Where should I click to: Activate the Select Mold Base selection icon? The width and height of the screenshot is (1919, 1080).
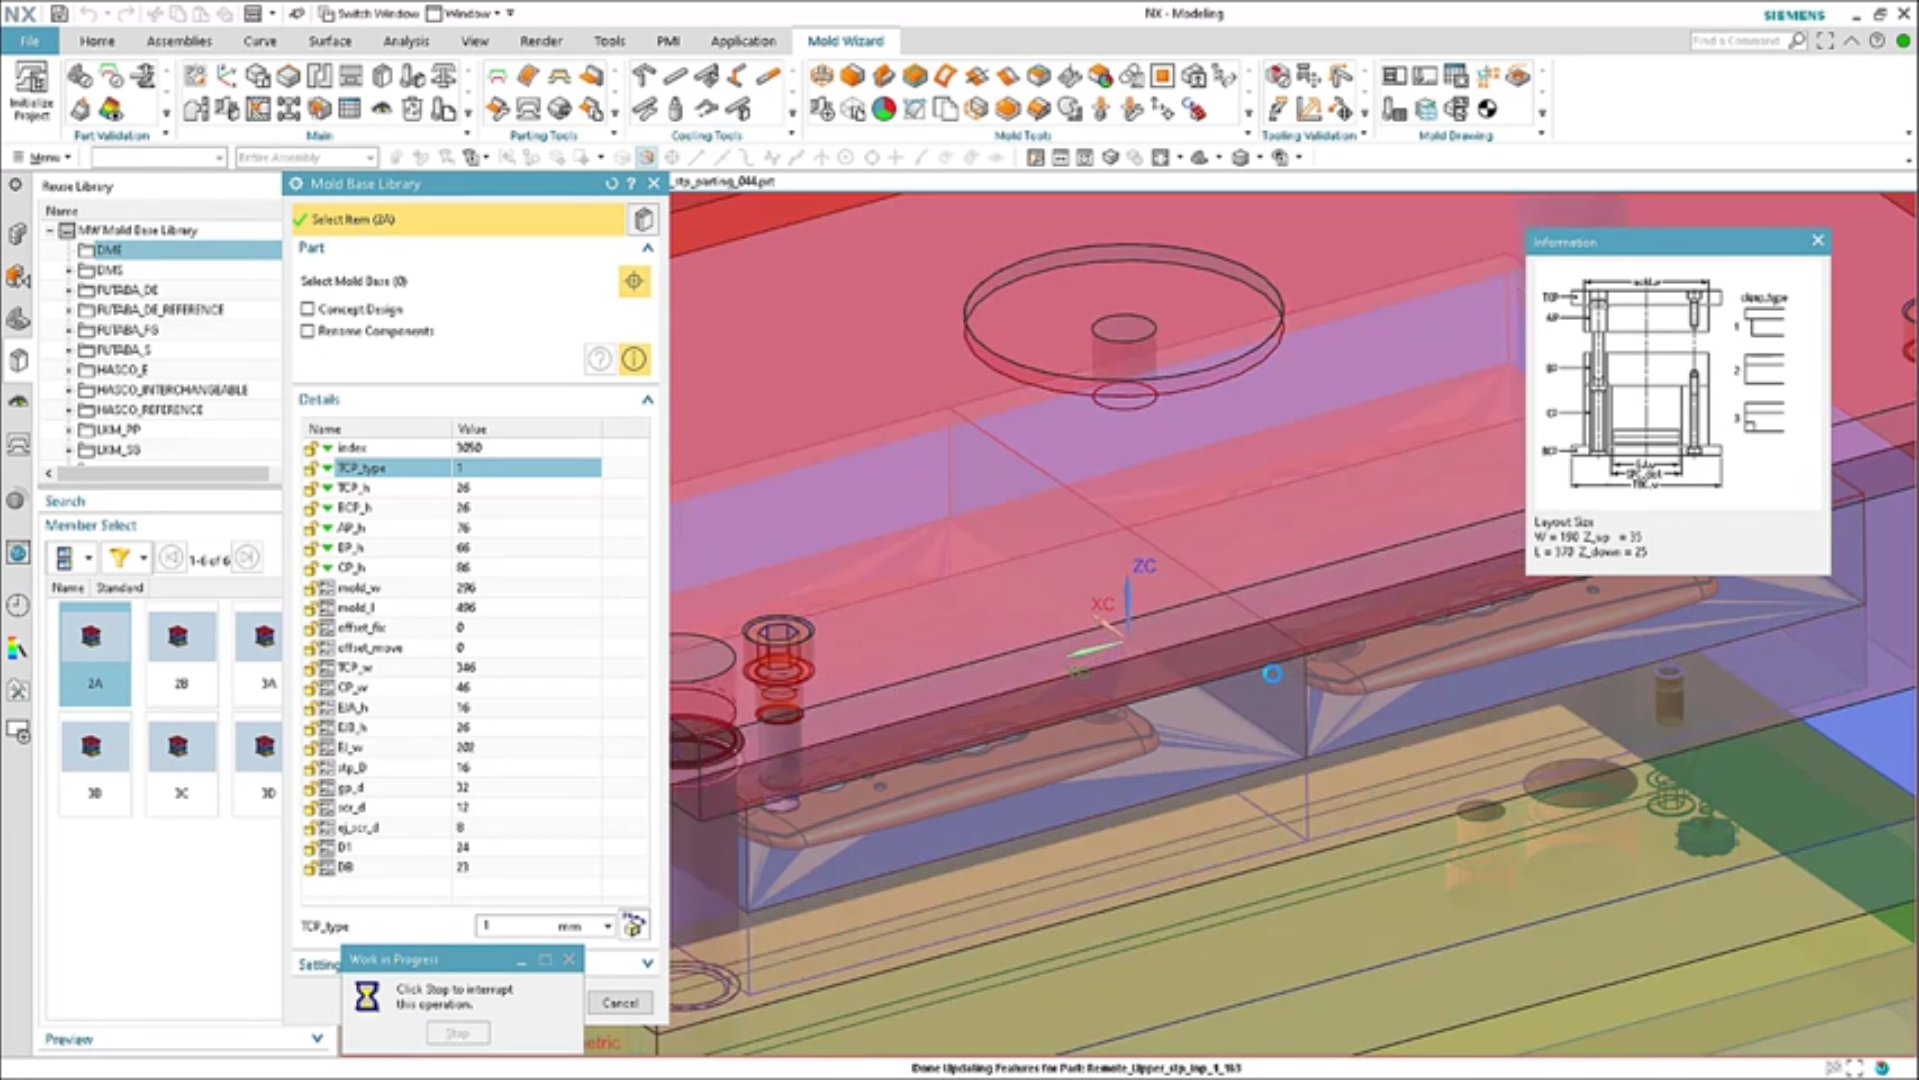pos(634,281)
